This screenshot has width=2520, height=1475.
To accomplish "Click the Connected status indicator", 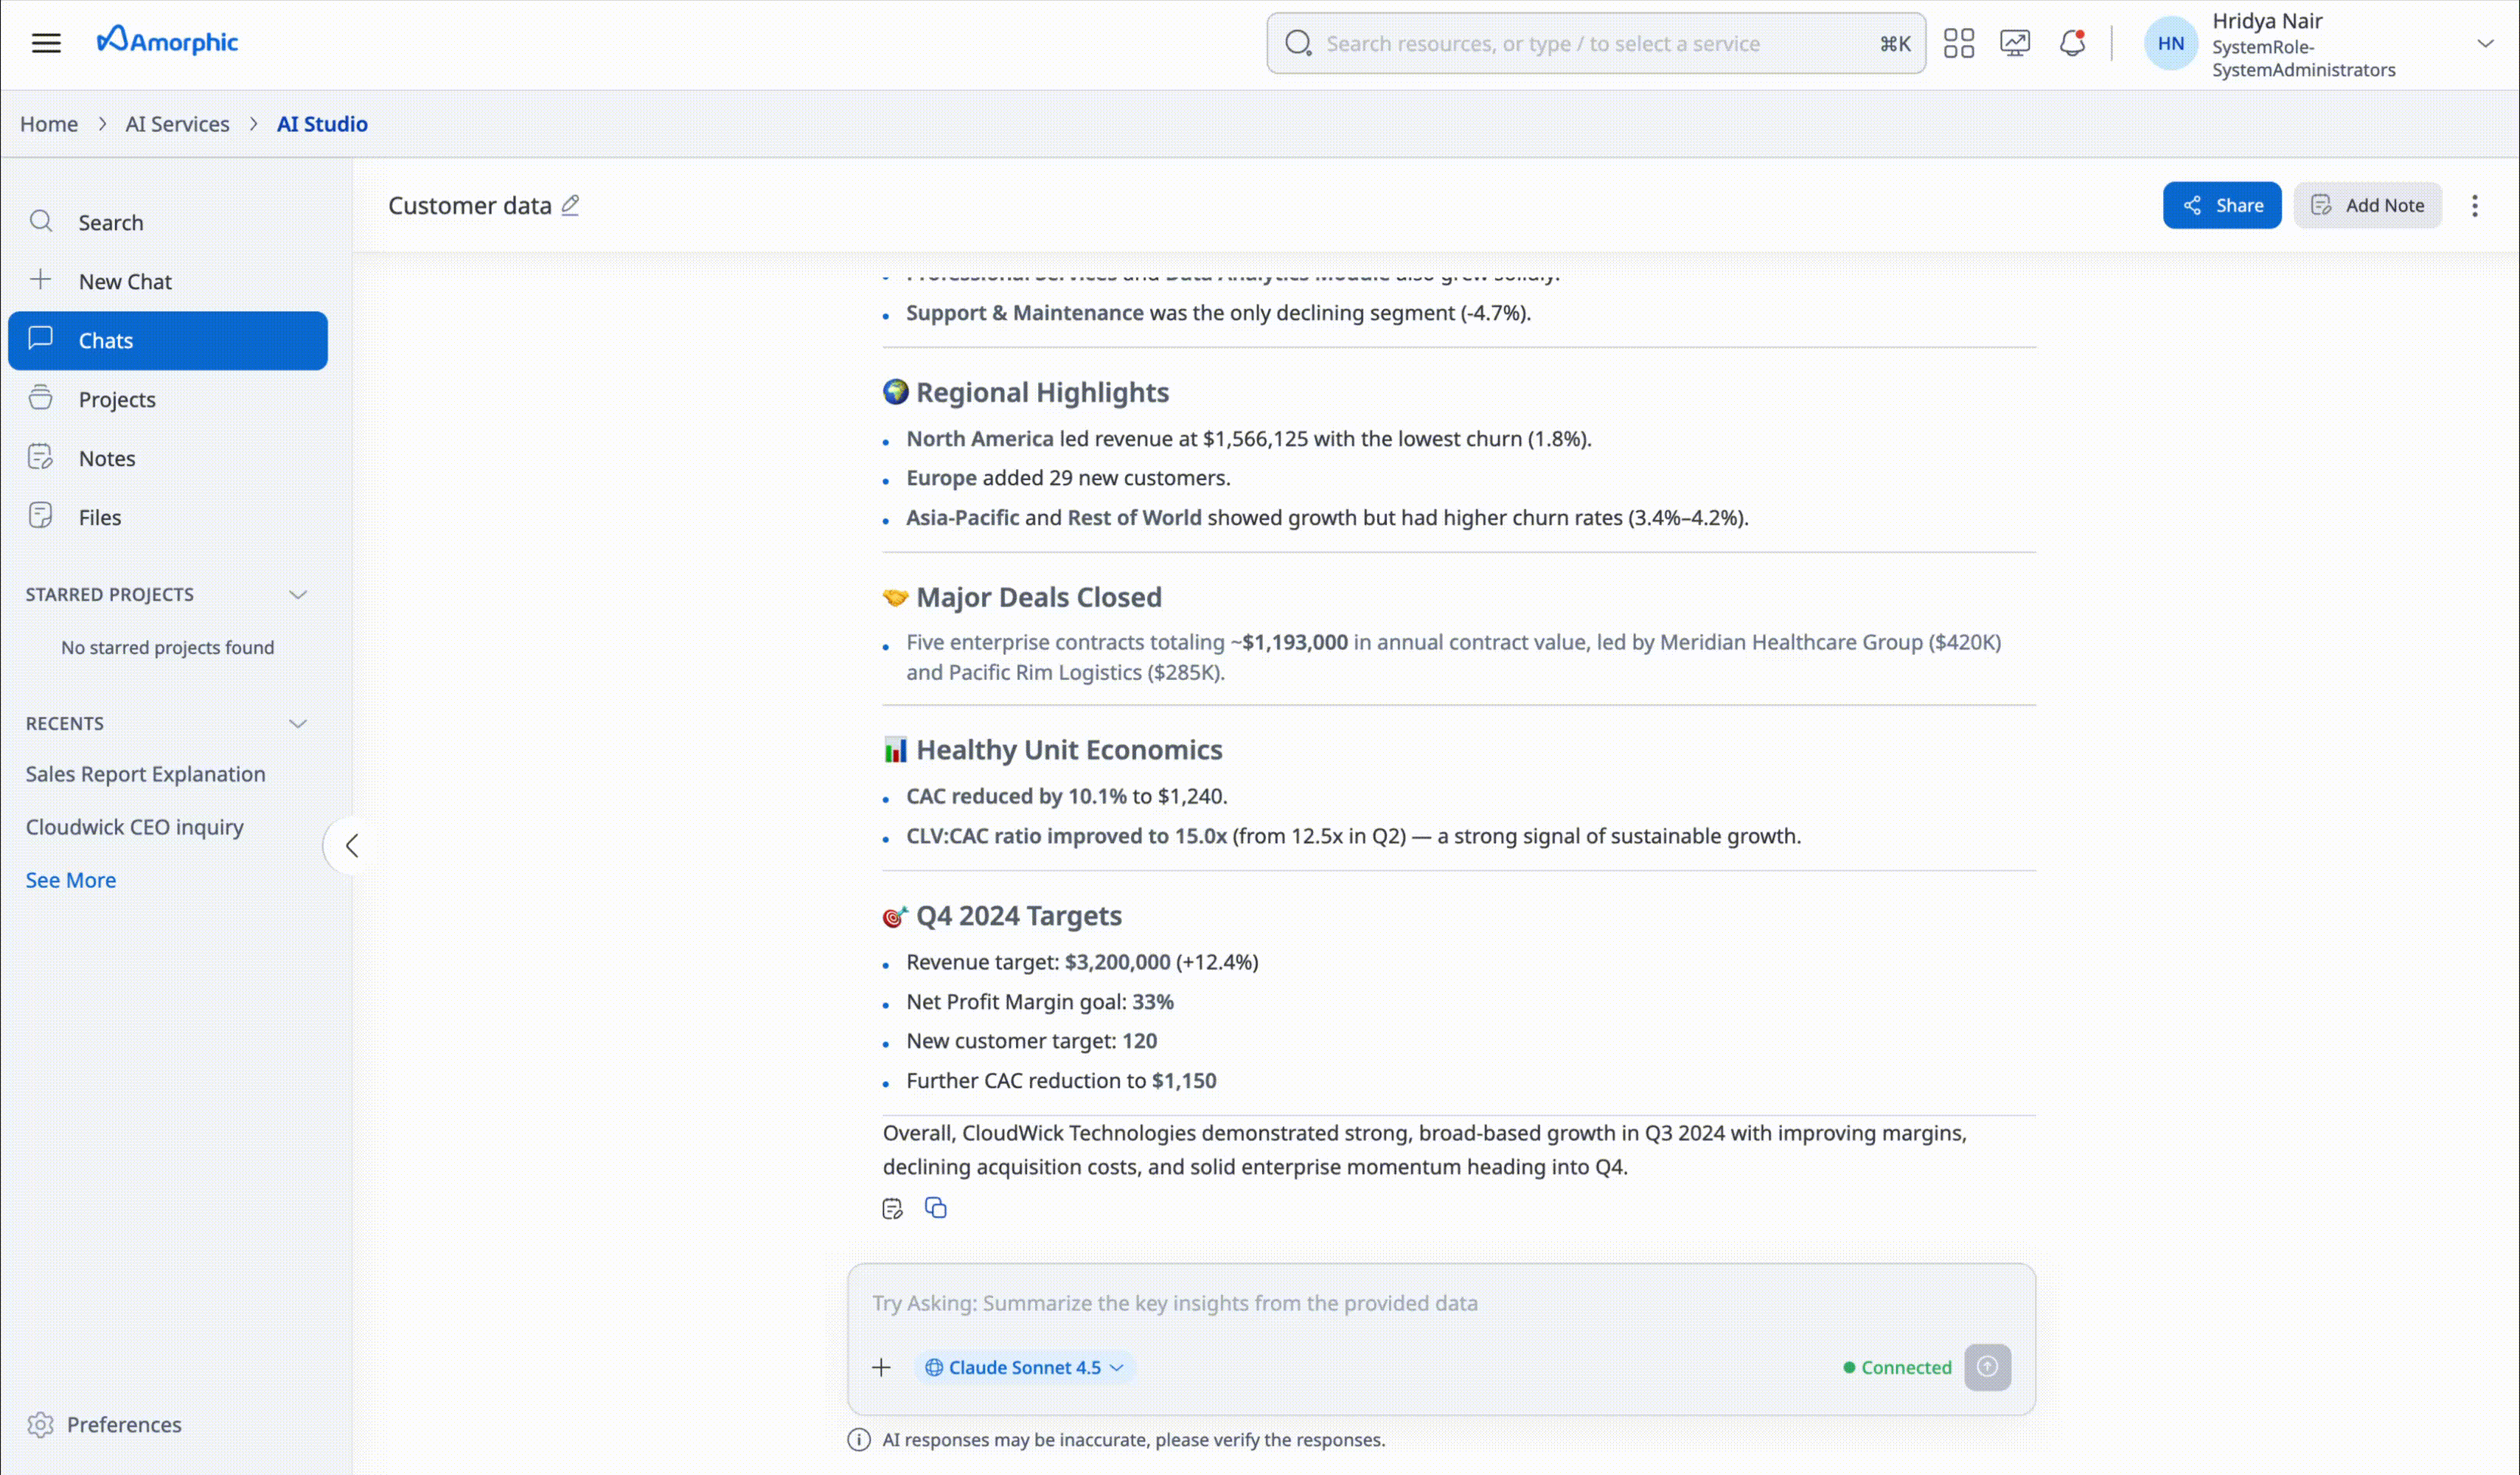I will 1897,1367.
